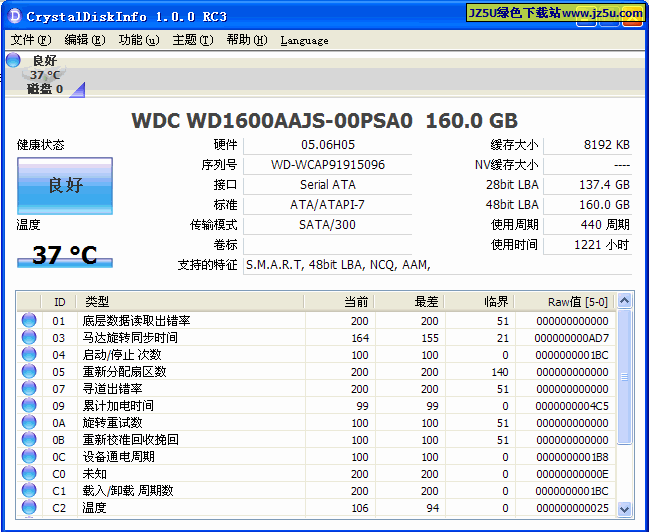Click status orb for attribute 04
Screen dimensions: 649x532
click(x=29, y=354)
